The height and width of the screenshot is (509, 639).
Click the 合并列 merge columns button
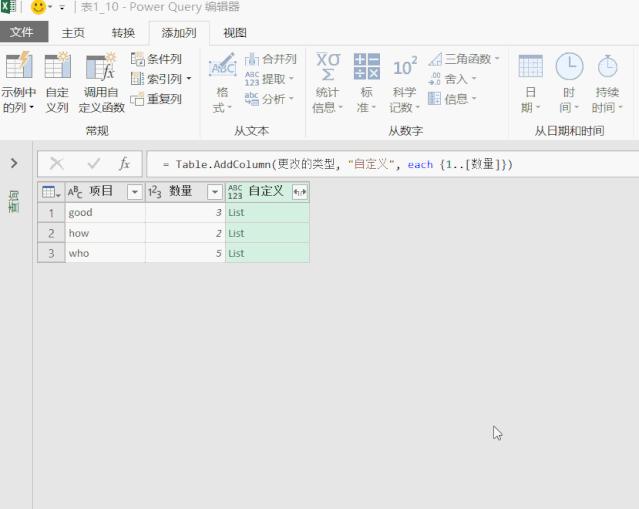(x=271, y=59)
